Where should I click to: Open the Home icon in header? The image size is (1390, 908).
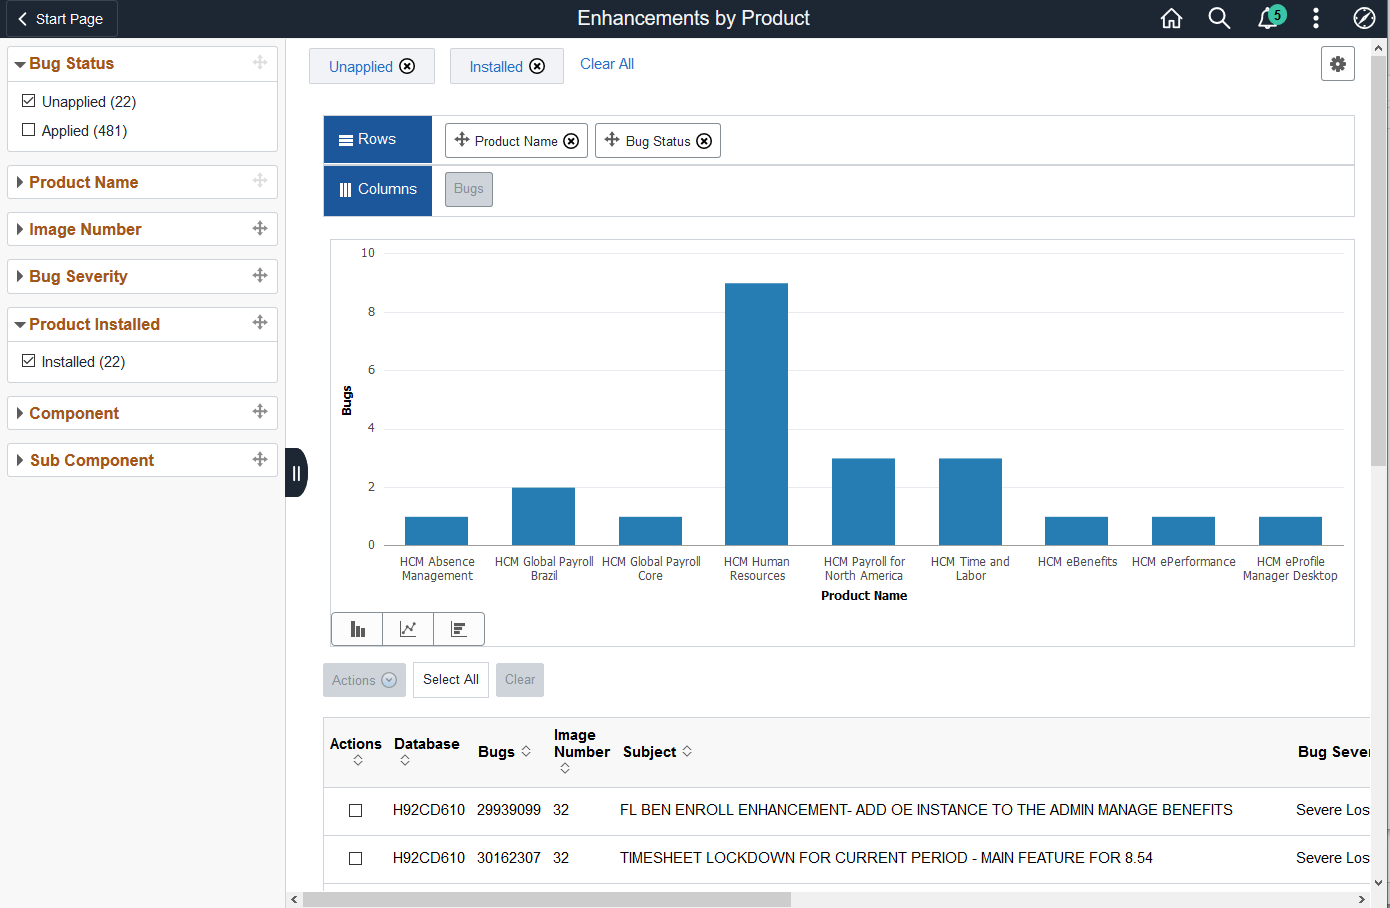pyautogui.click(x=1171, y=18)
